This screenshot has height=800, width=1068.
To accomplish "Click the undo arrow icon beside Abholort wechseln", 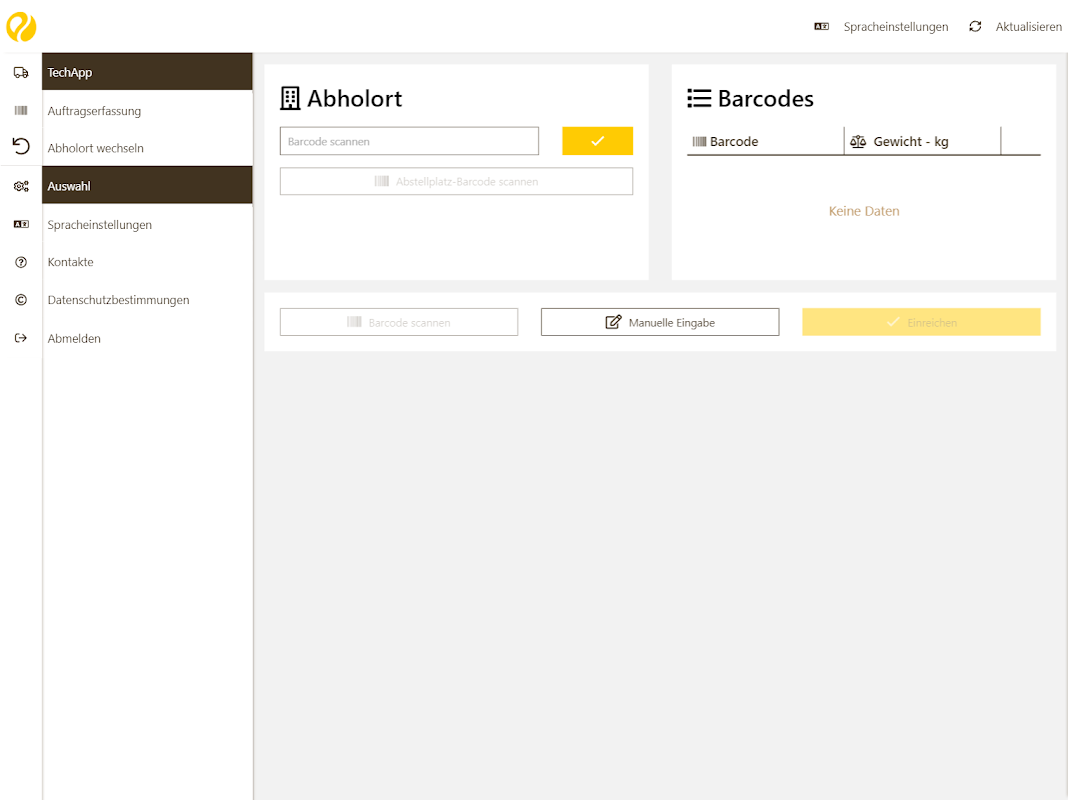I will click(21, 146).
